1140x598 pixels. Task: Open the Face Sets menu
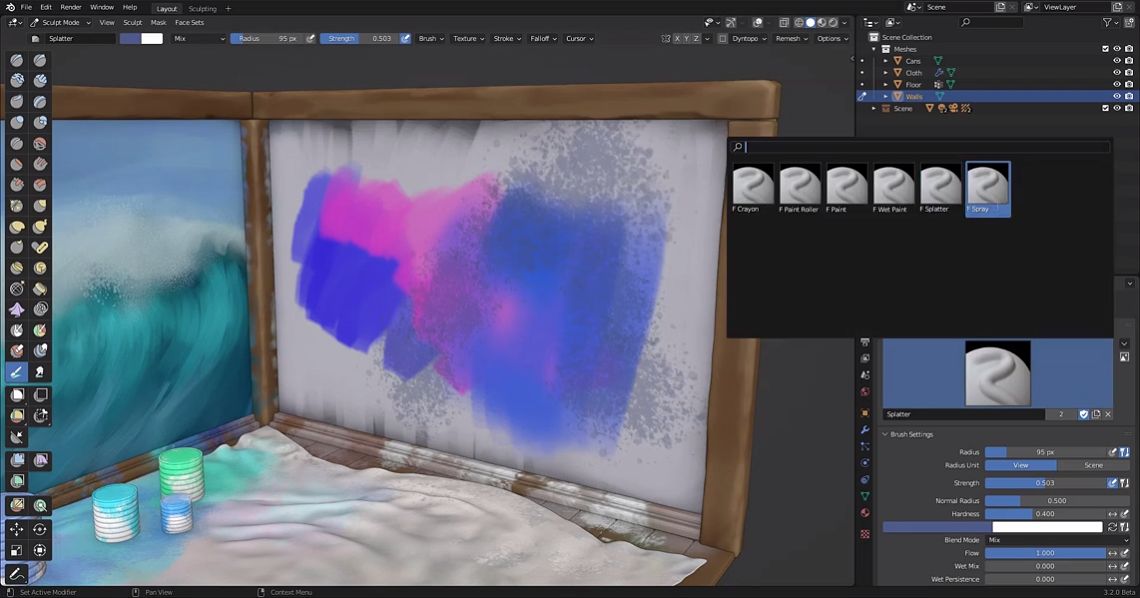pyautogui.click(x=189, y=23)
